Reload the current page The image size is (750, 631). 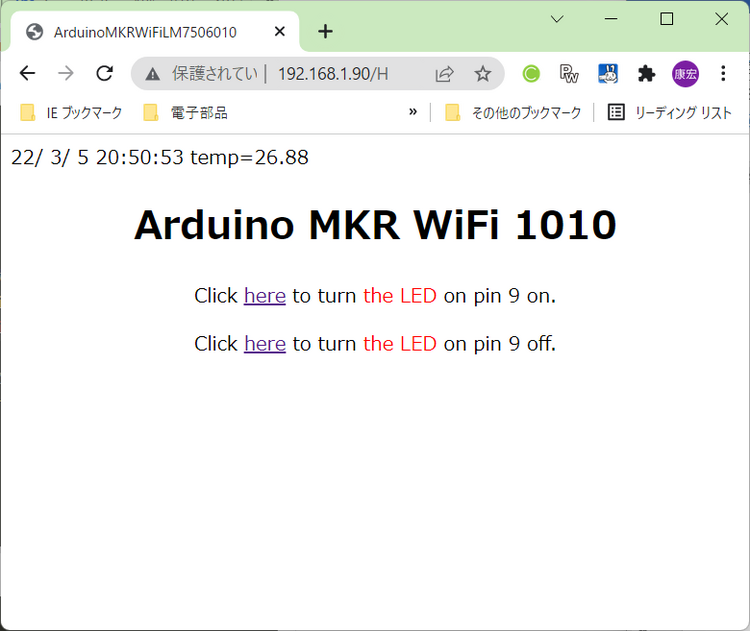point(104,73)
